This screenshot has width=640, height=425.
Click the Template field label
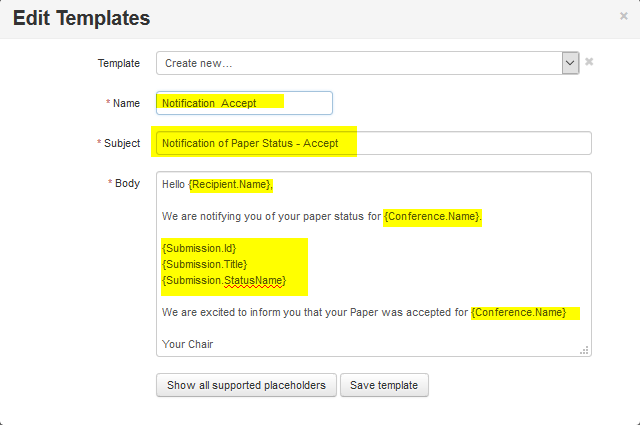tap(119, 63)
